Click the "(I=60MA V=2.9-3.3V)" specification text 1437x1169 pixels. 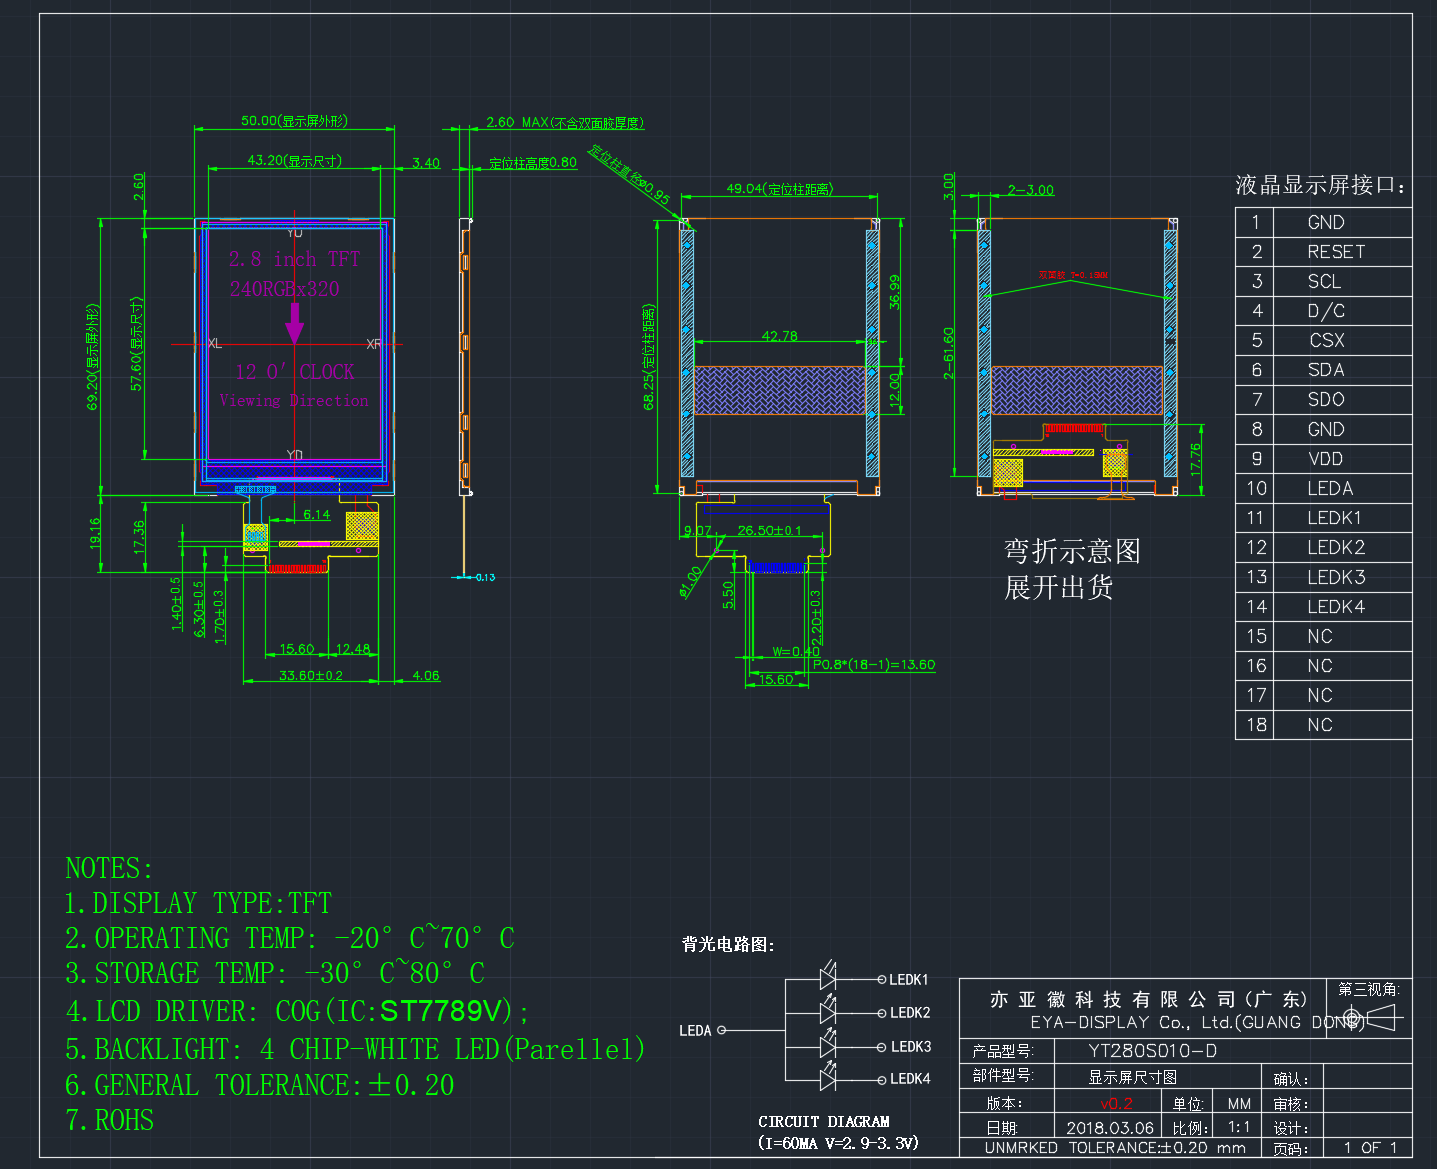838,1143
